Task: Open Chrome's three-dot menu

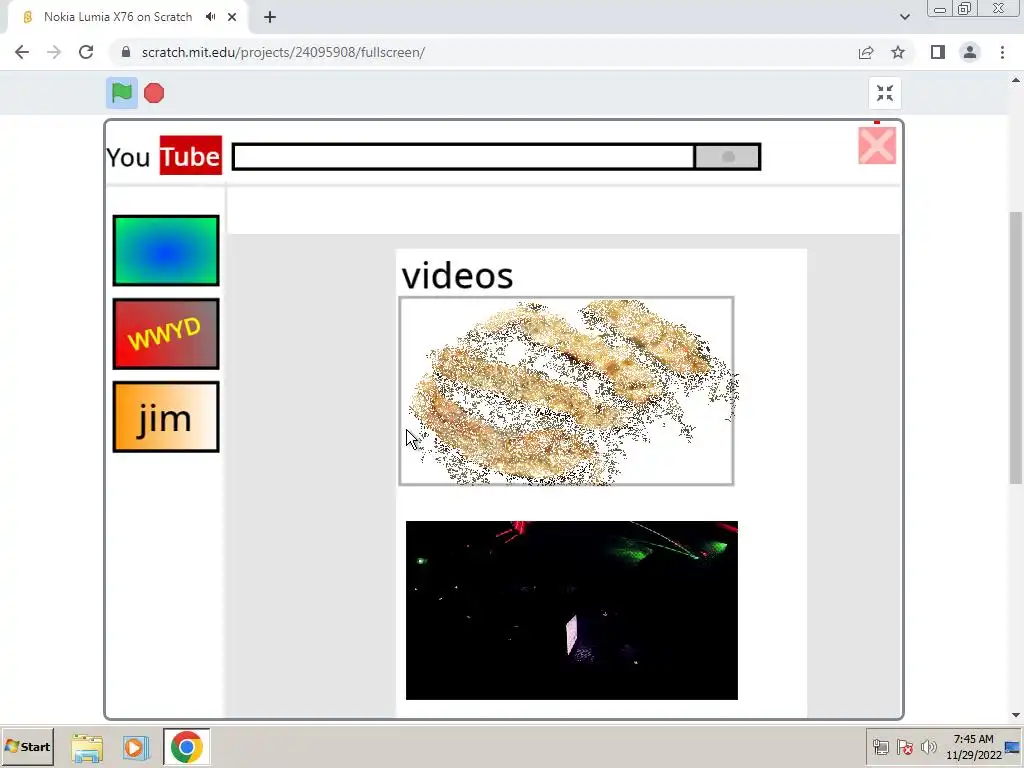Action: tap(1002, 52)
